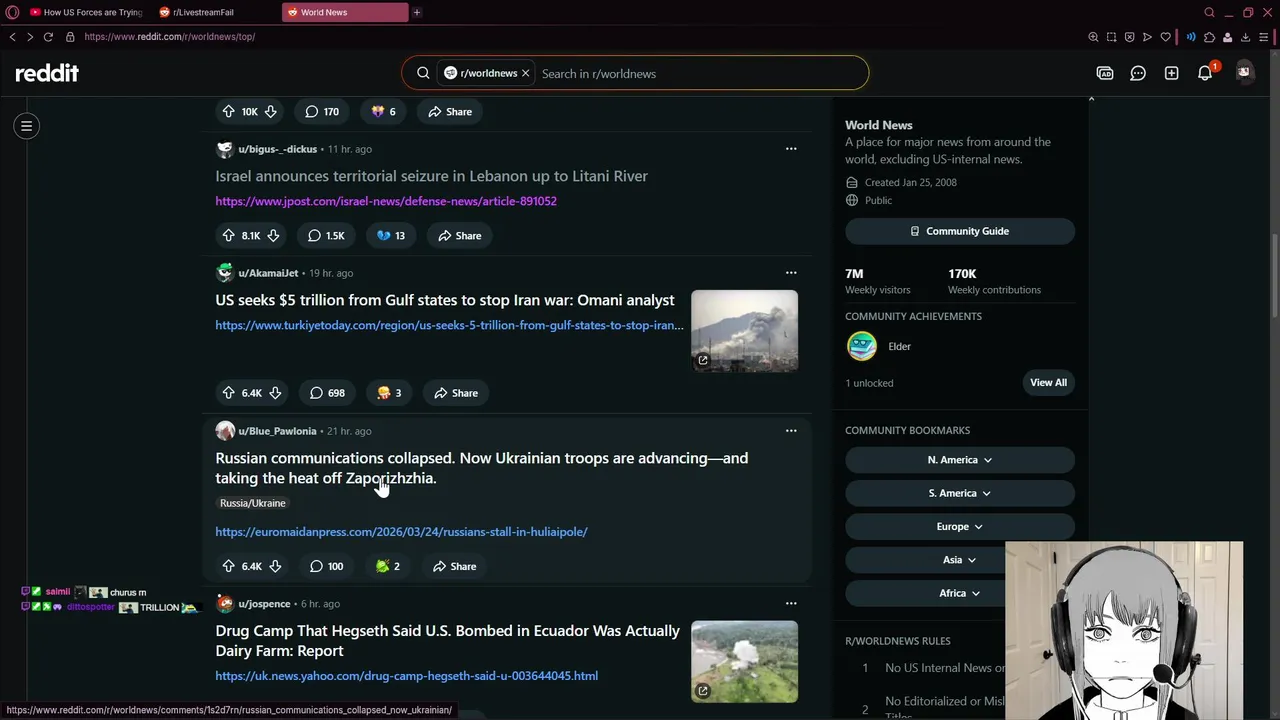Open the euromaidanpress.com article link

tap(401, 532)
